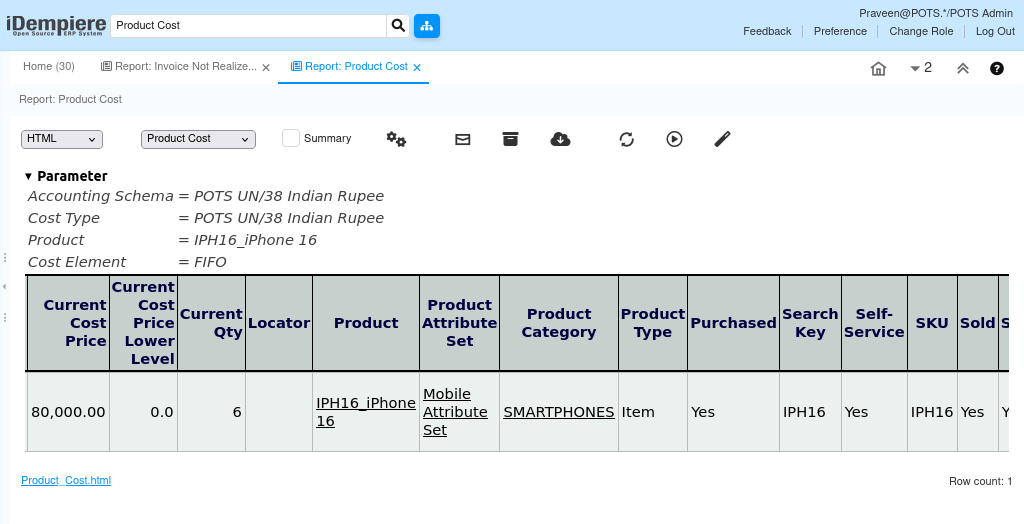This screenshot has width=1024, height=524.
Task: Click the Current Cost Price column header
Action: pos(68,323)
